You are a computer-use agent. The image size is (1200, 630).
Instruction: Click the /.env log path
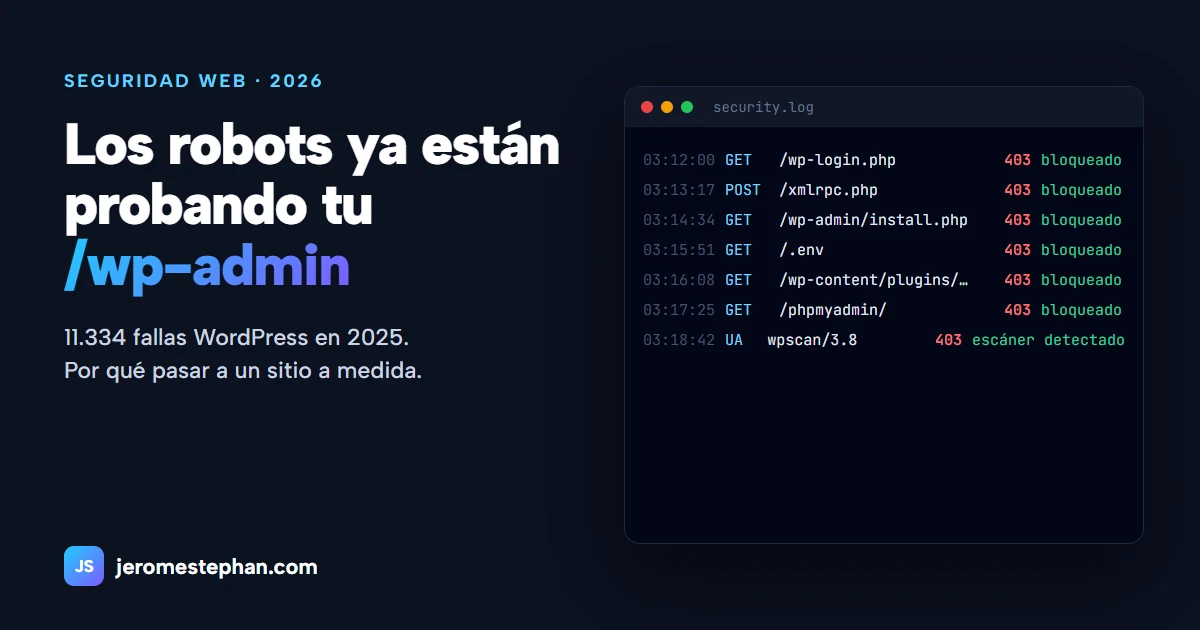(x=801, y=250)
